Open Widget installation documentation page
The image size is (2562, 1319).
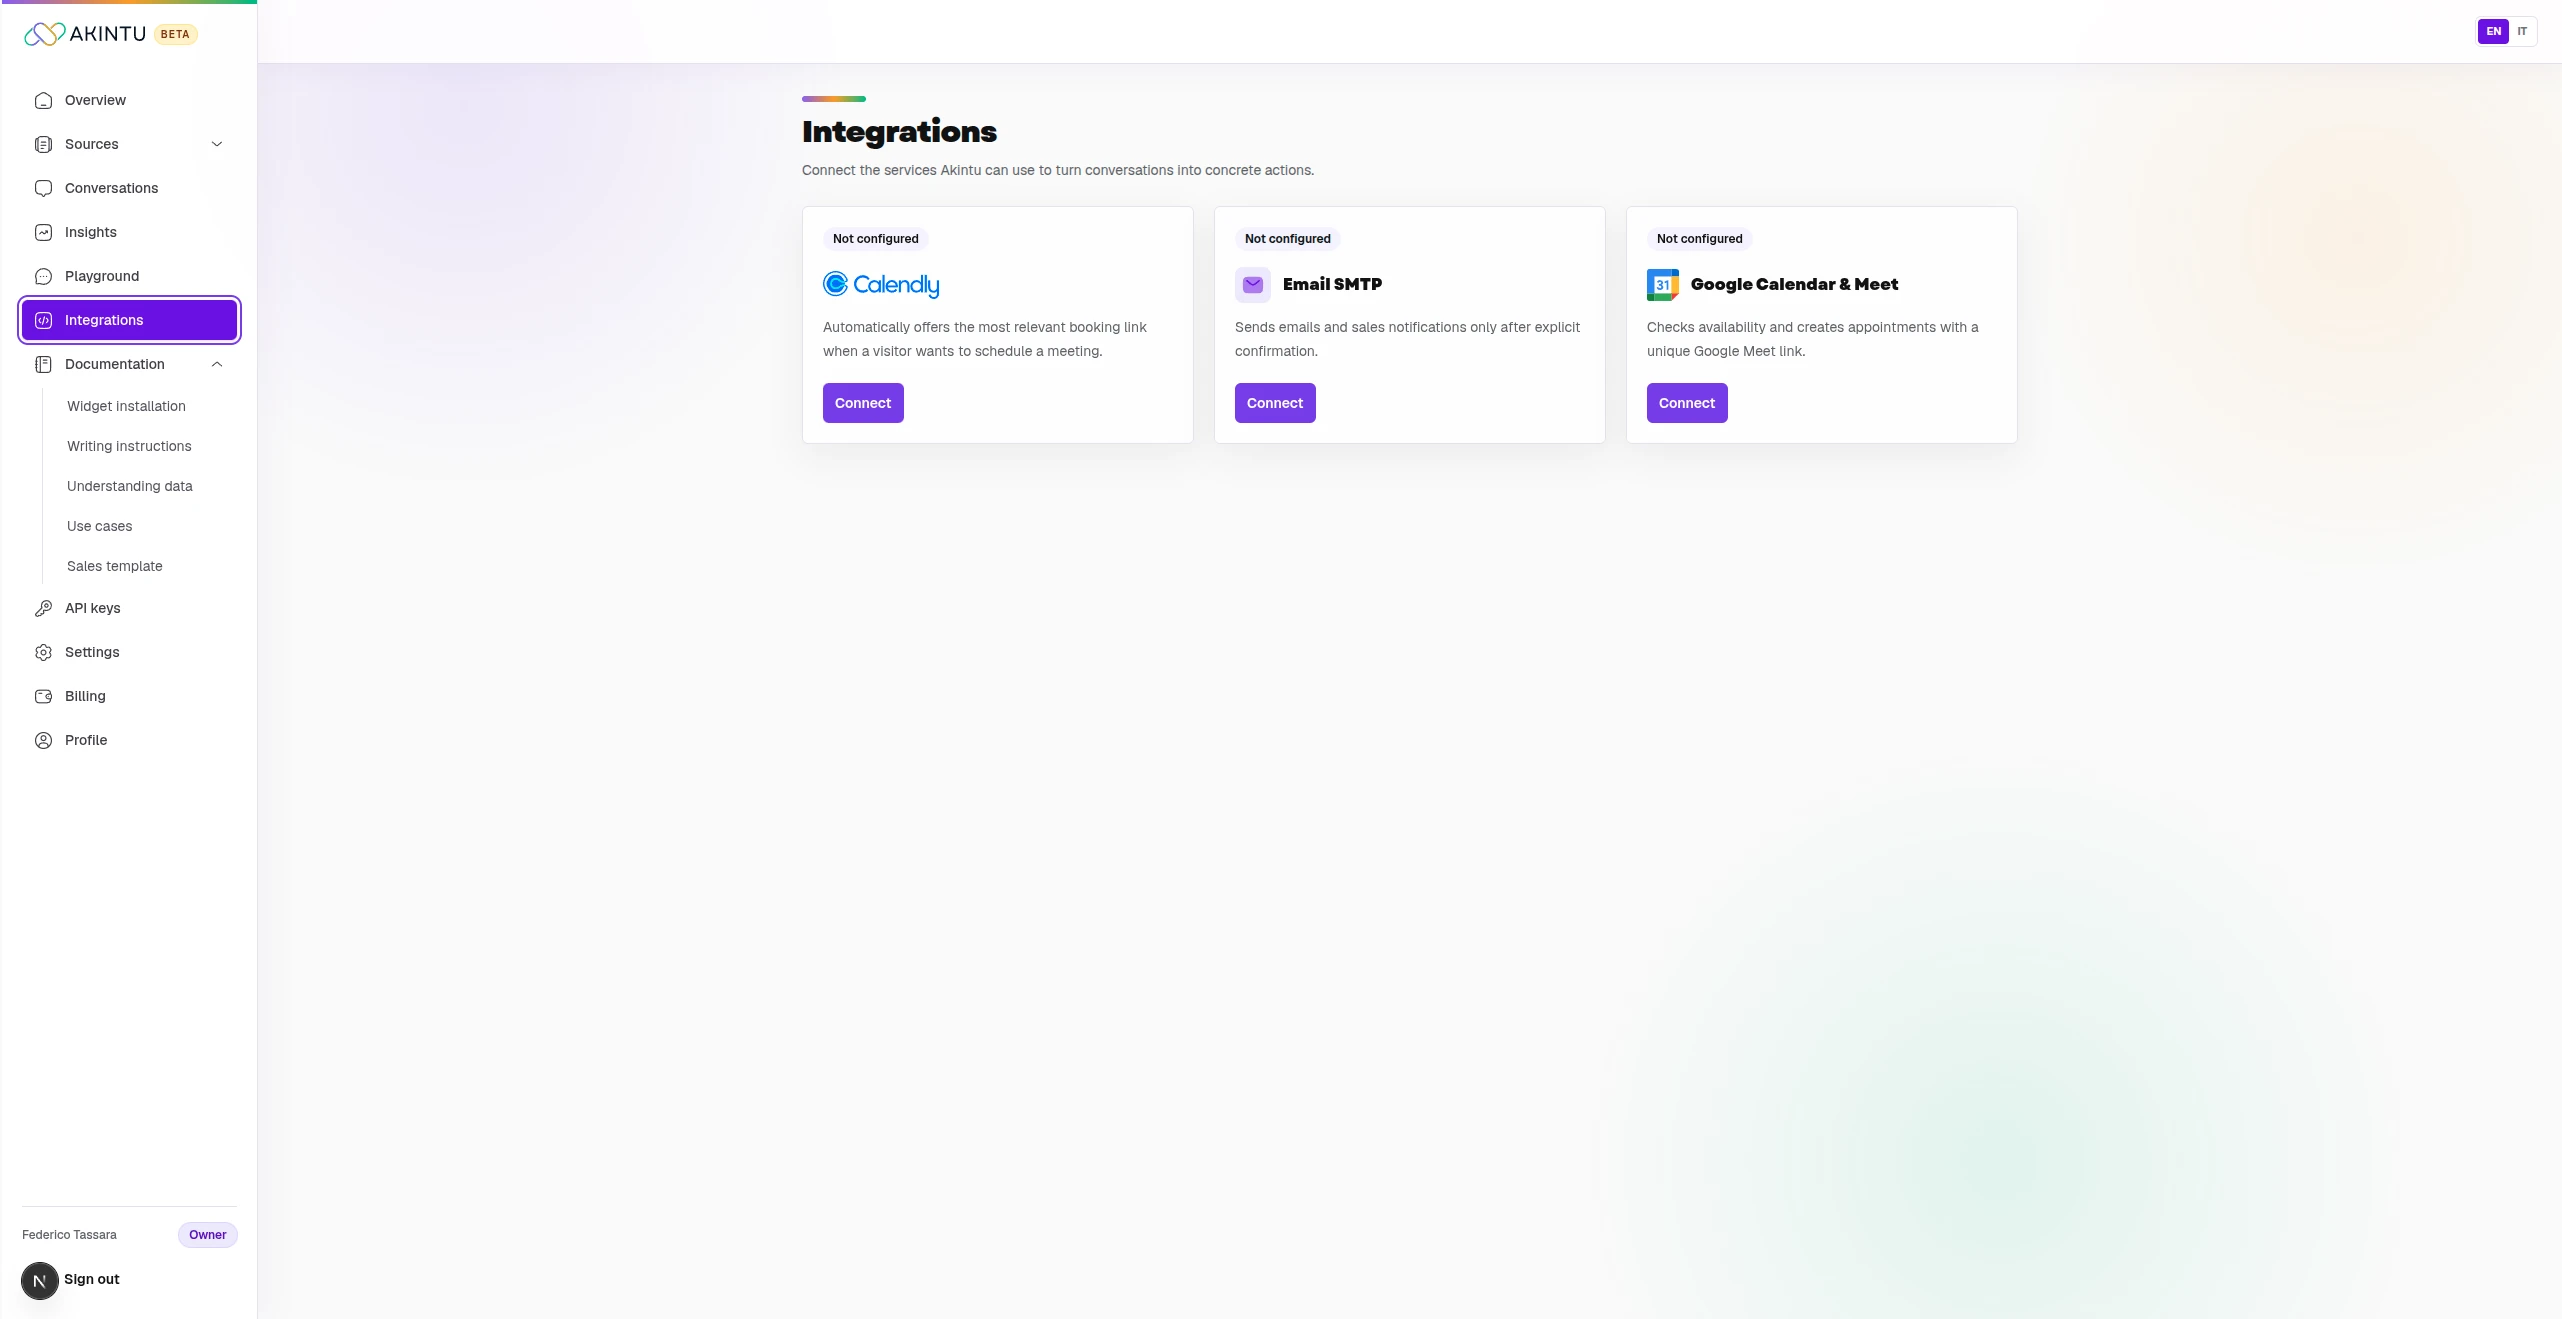pos(126,406)
